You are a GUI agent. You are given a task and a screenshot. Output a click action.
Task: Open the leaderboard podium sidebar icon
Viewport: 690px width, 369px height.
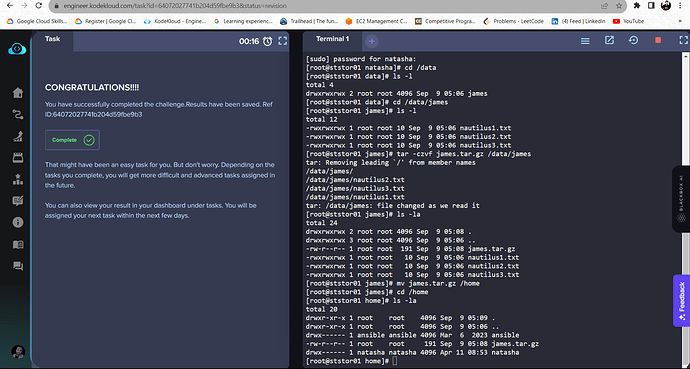(x=18, y=179)
